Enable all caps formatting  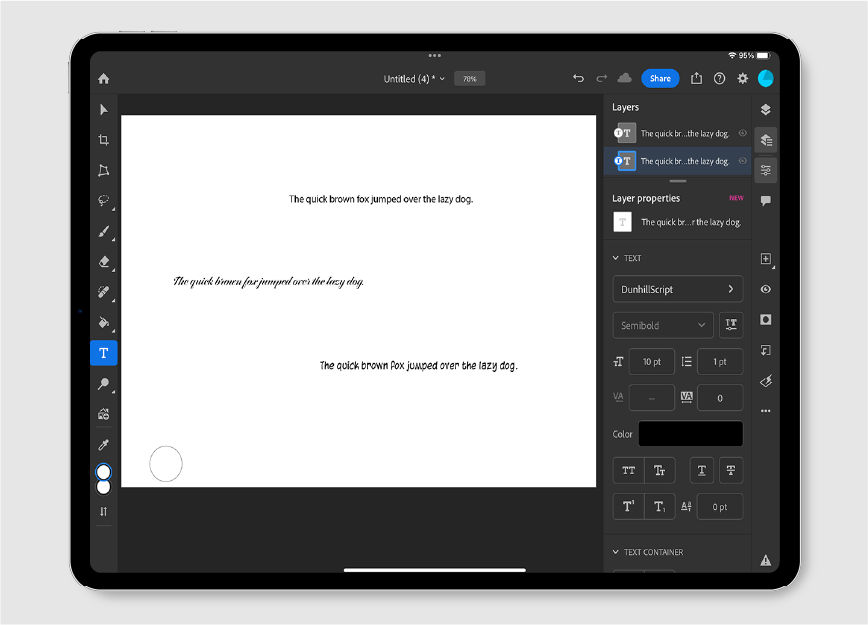(630, 470)
